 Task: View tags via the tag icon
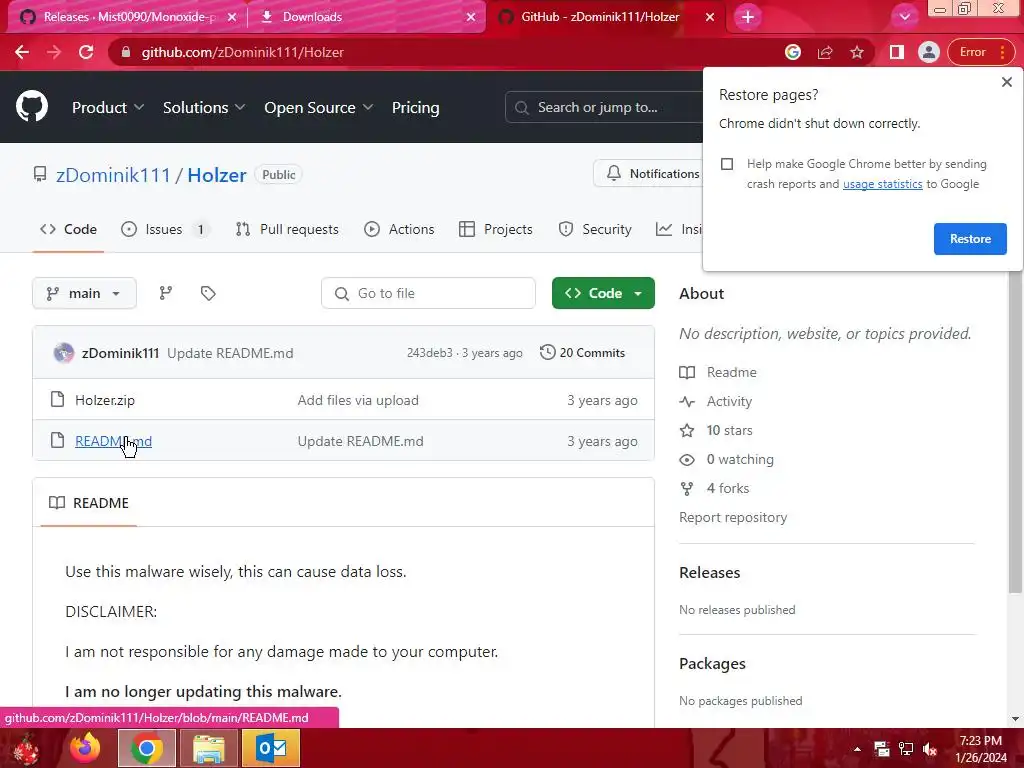[x=208, y=293]
